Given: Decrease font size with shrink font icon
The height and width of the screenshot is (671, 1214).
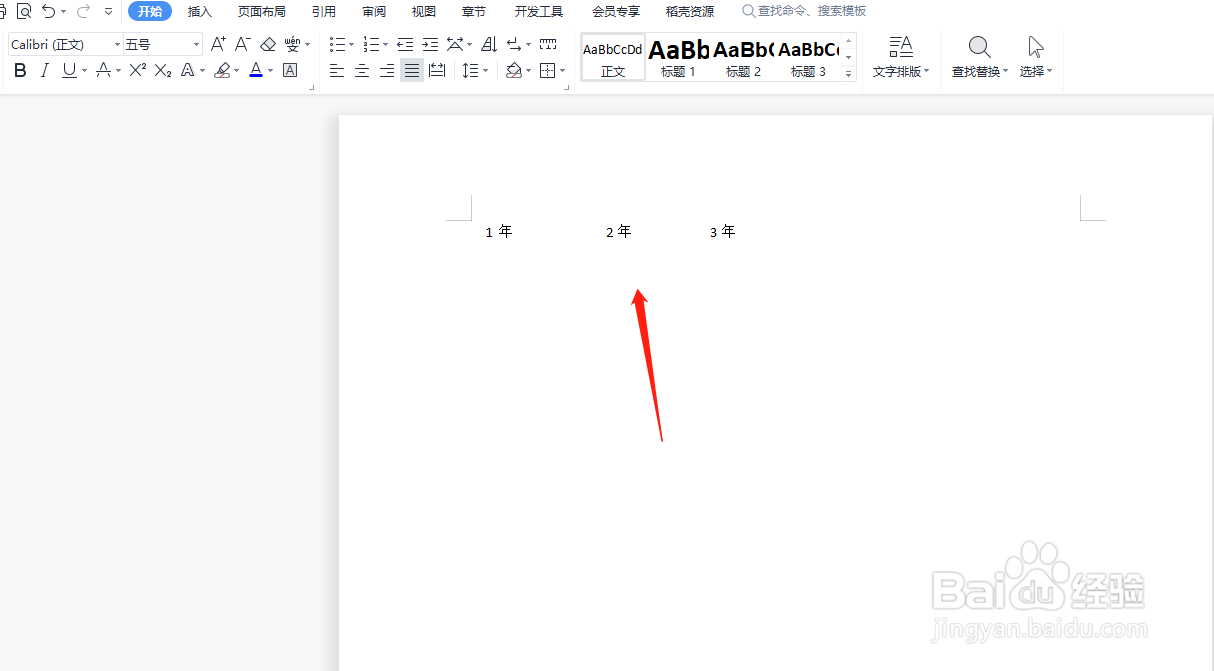Looking at the screenshot, I should [x=242, y=44].
